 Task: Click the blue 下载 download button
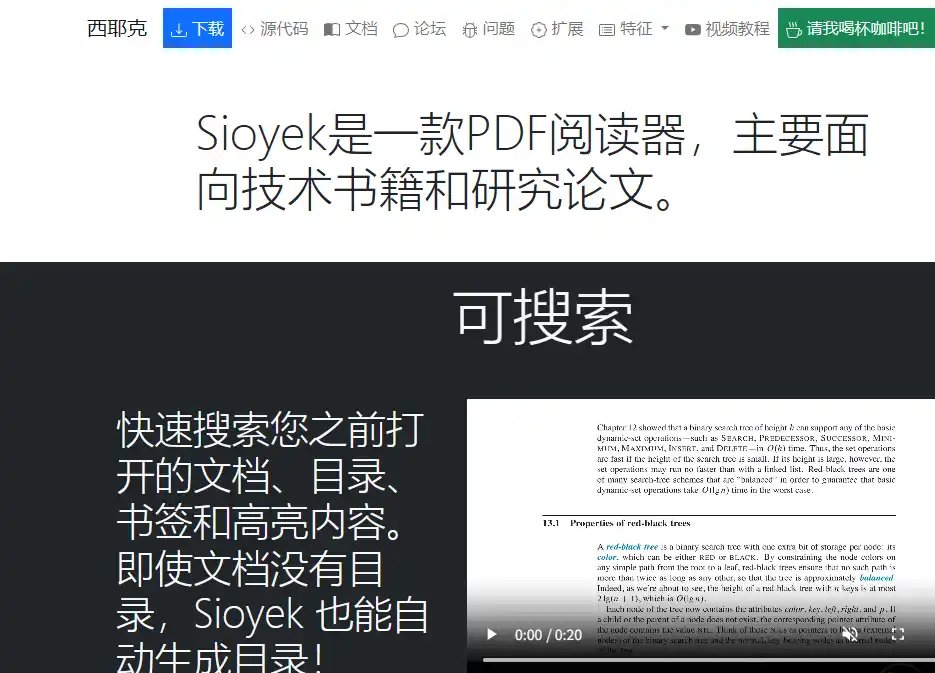coord(197,28)
